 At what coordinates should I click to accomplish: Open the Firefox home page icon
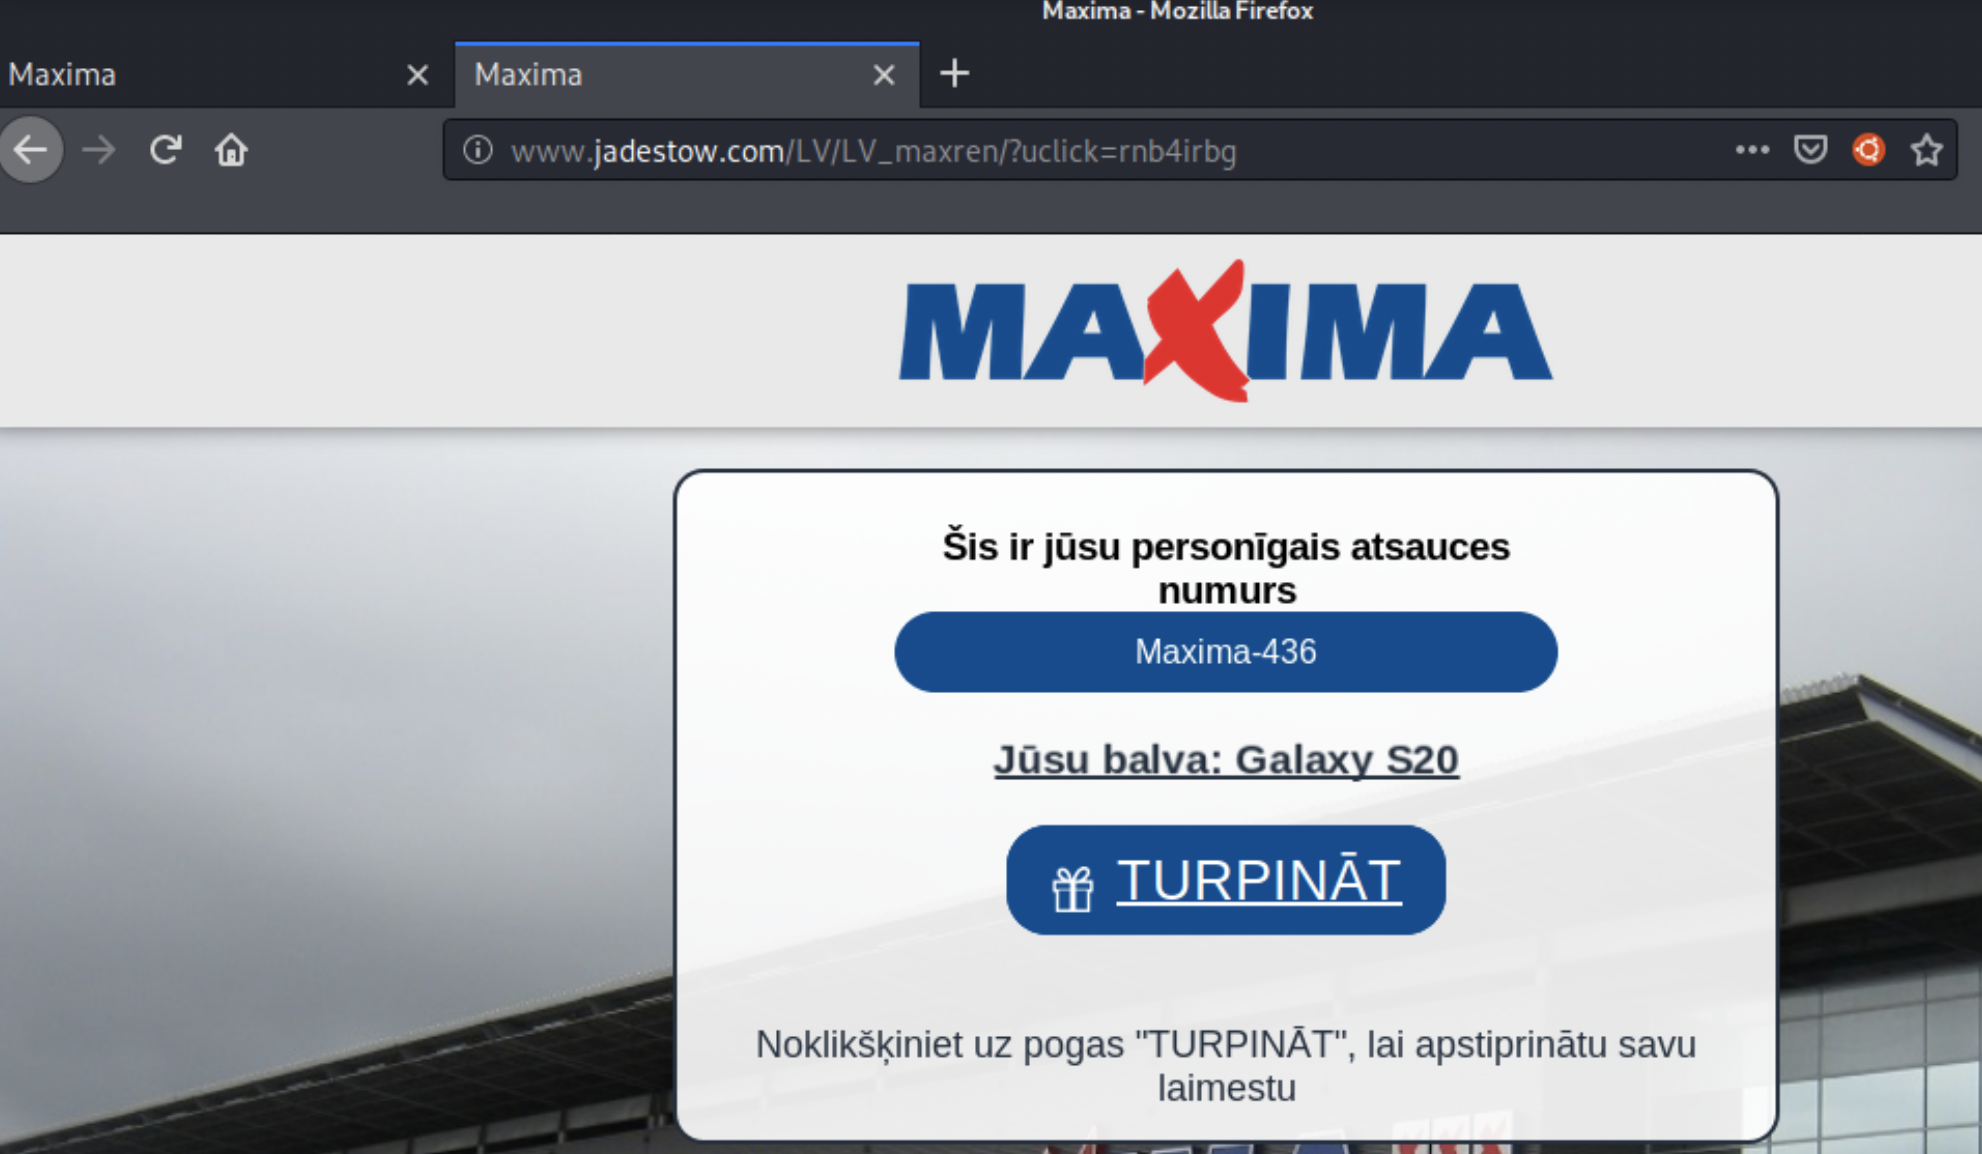pyautogui.click(x=231, y=150)
